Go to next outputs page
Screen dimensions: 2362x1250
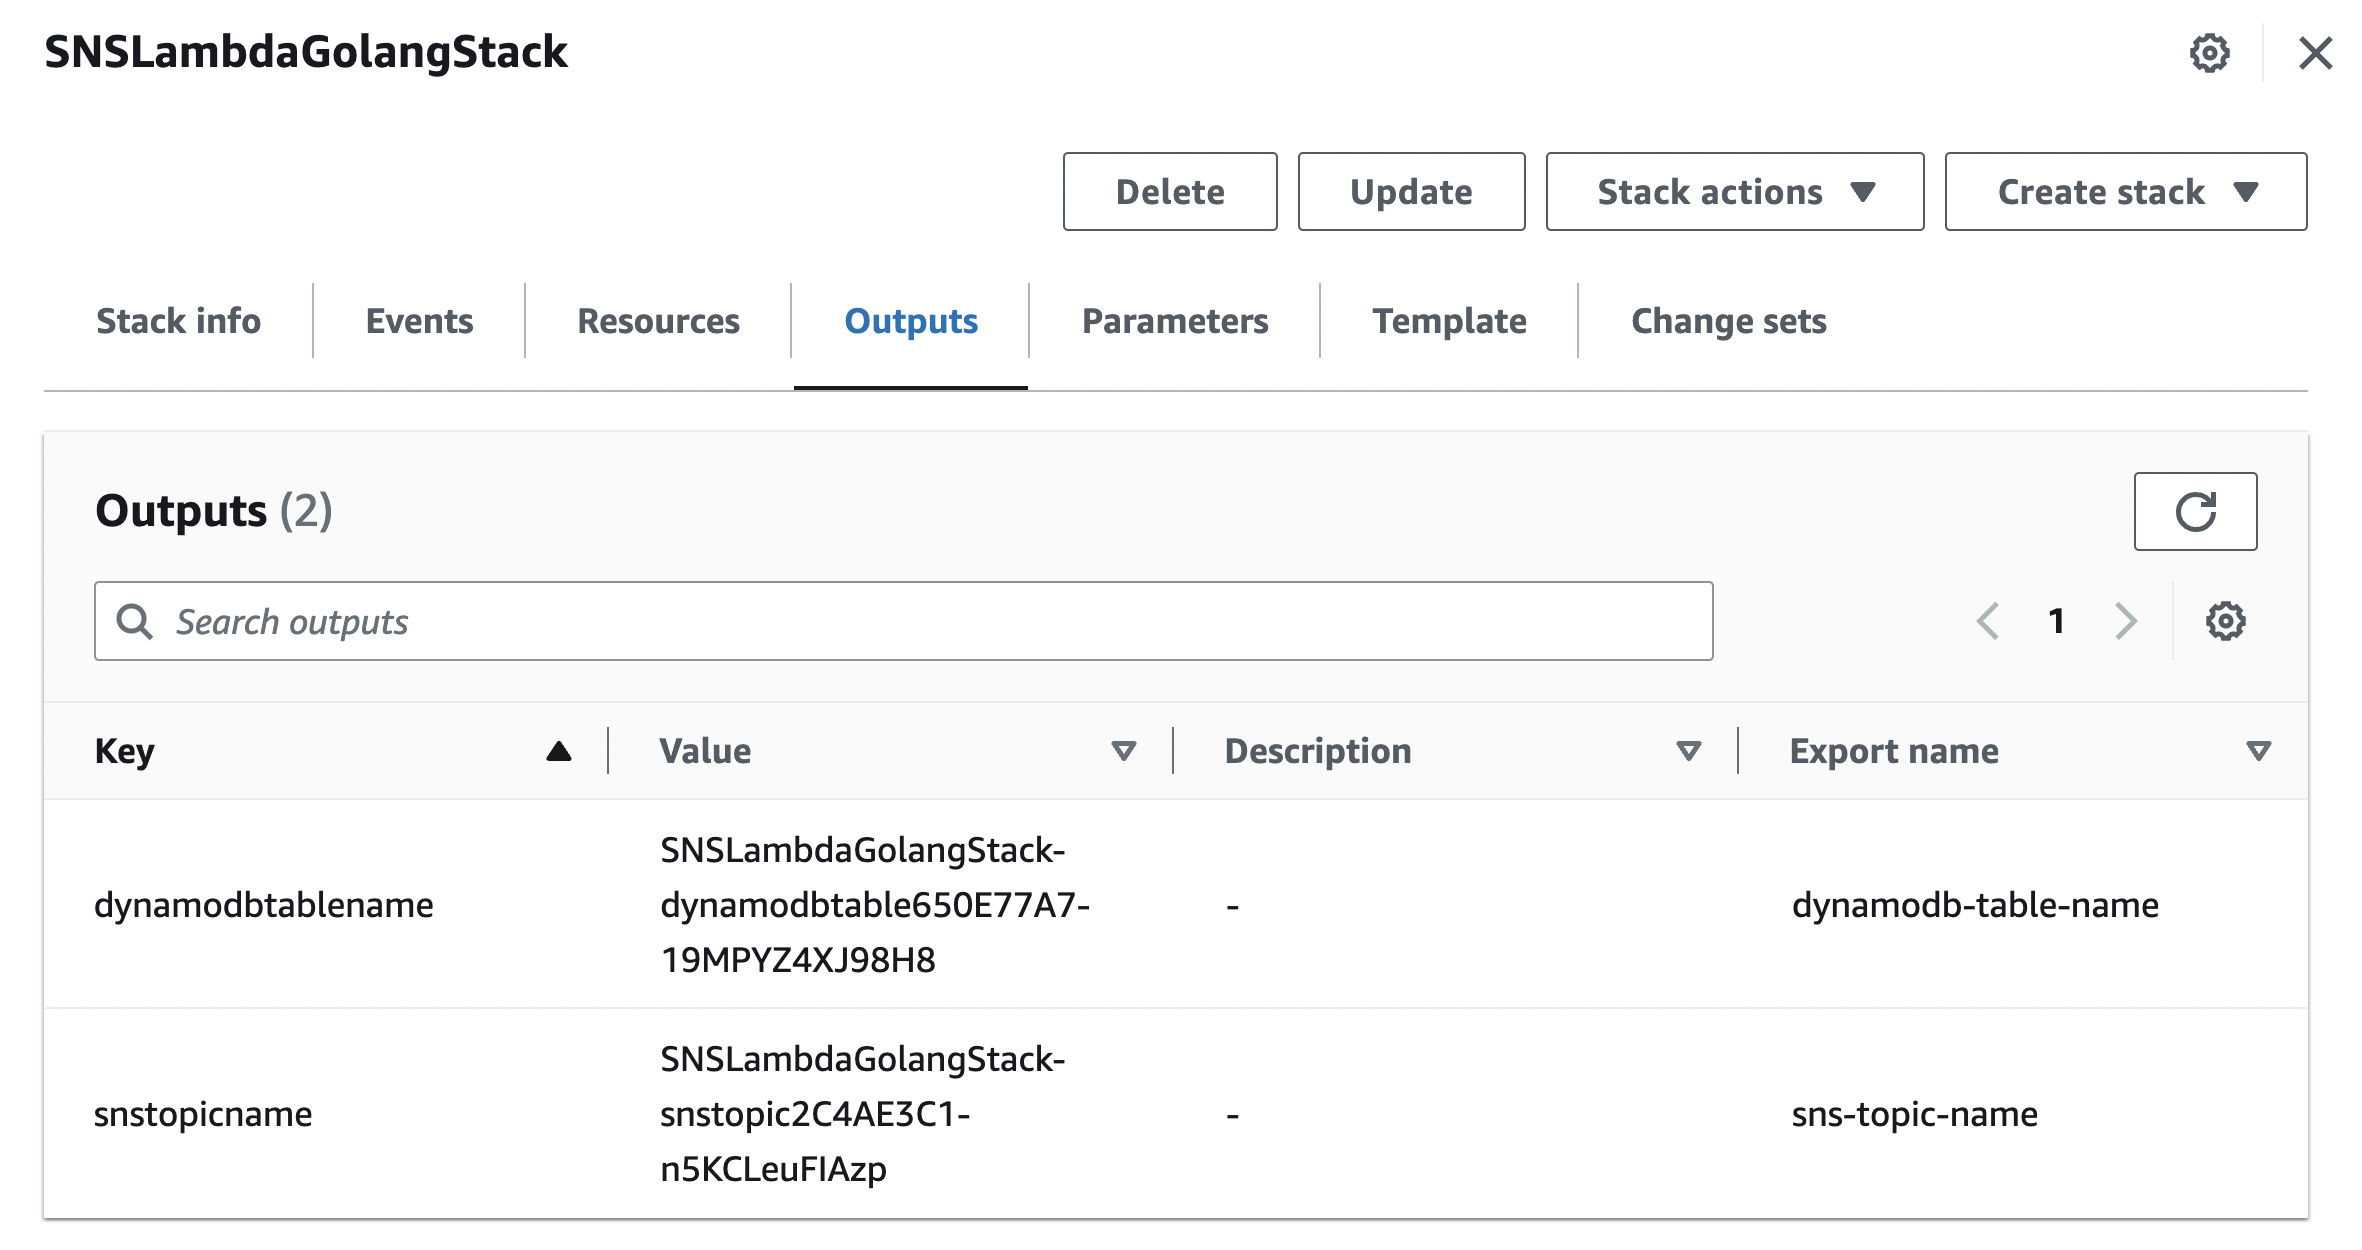point(2126,621)
